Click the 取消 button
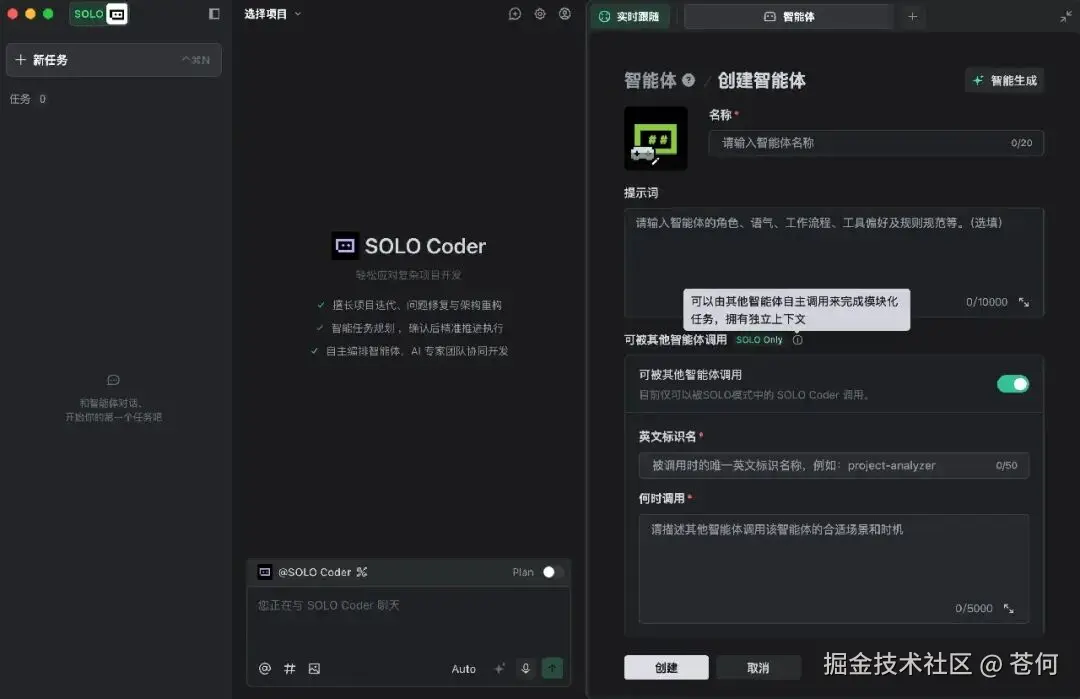 [758, 667]
